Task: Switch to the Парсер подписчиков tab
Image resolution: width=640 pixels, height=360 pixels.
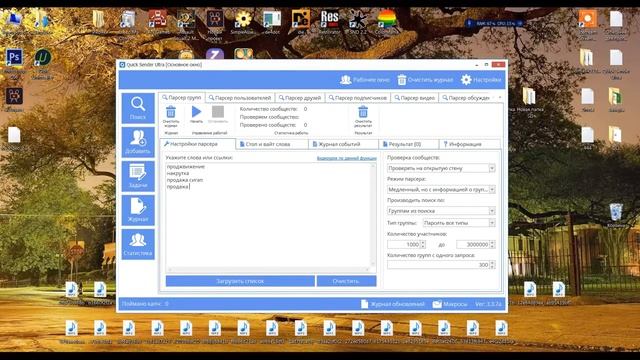Action: click(x=358, y=98)
